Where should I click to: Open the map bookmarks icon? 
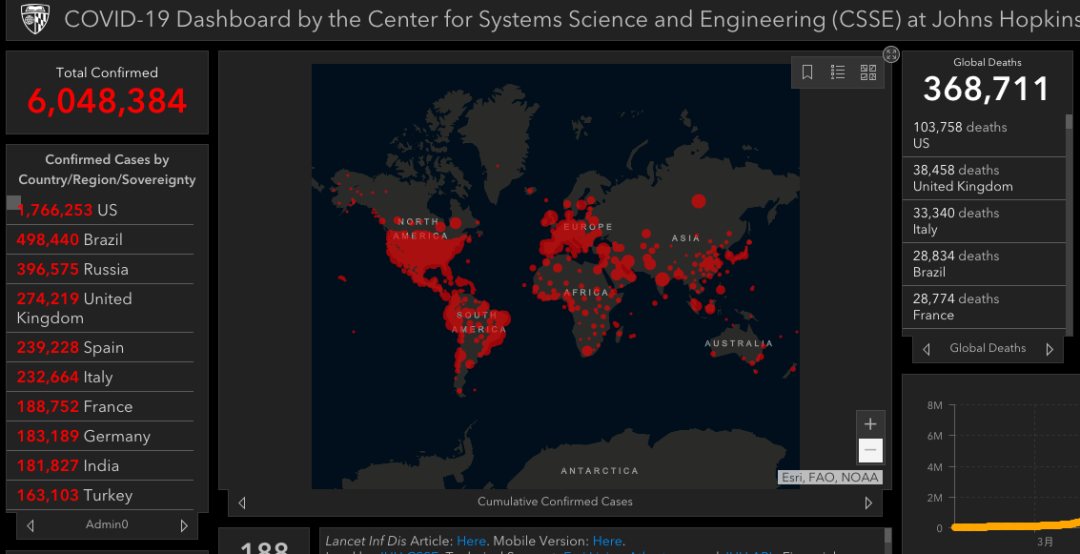[807, 72]
